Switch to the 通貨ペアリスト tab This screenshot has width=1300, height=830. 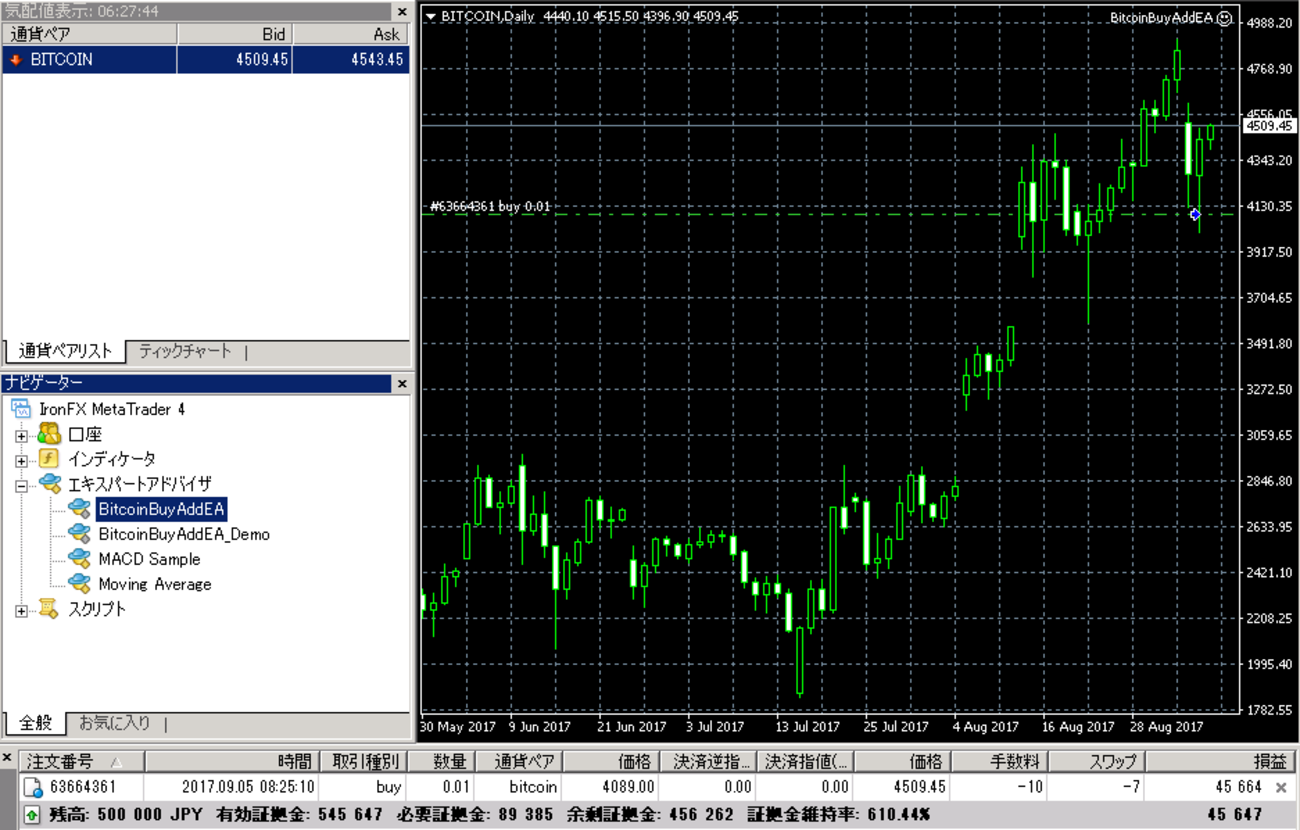coord(65,351)
